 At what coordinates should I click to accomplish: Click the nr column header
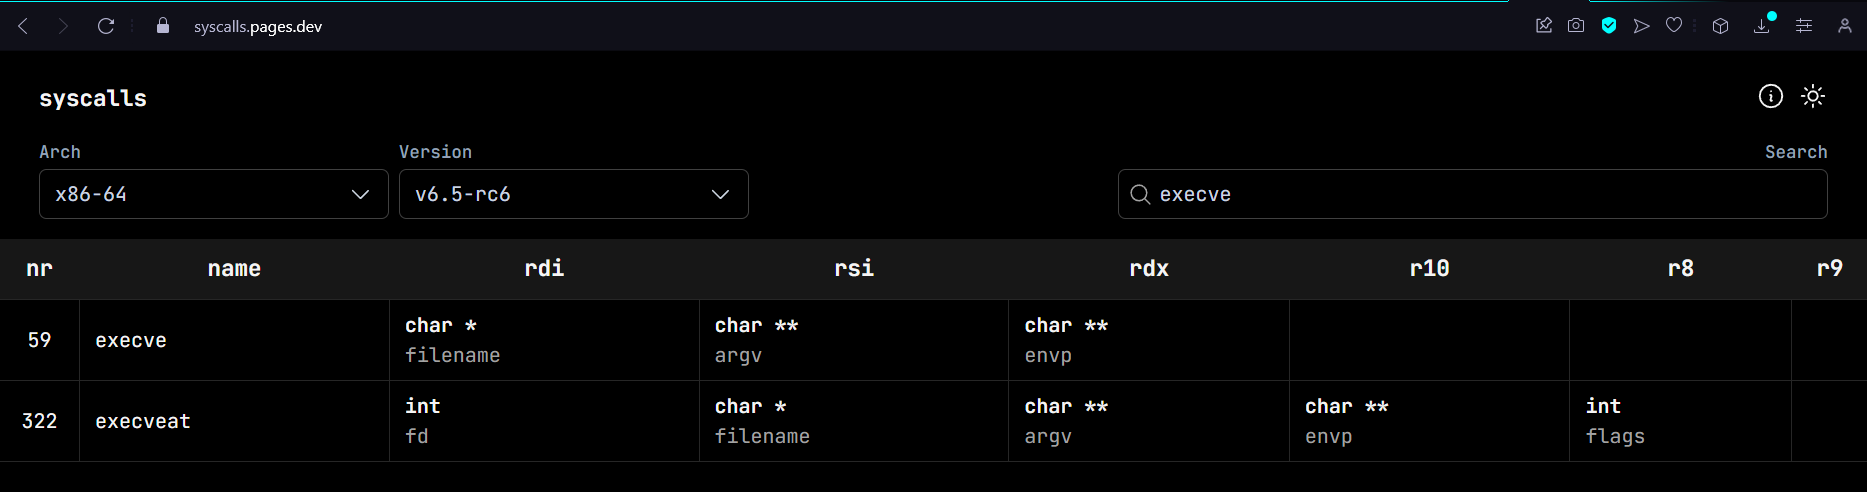click(39, 268)
